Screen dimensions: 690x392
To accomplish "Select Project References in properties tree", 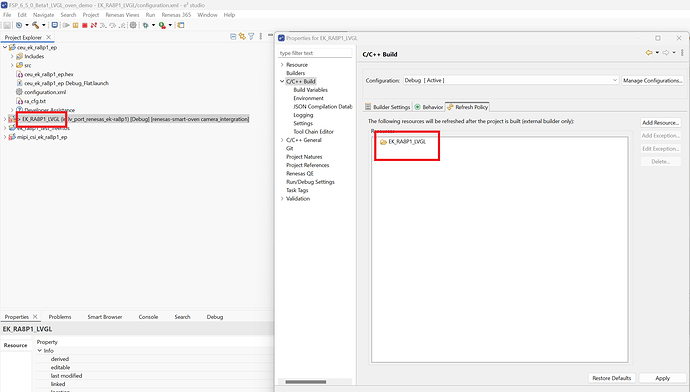I will (308, 165).
